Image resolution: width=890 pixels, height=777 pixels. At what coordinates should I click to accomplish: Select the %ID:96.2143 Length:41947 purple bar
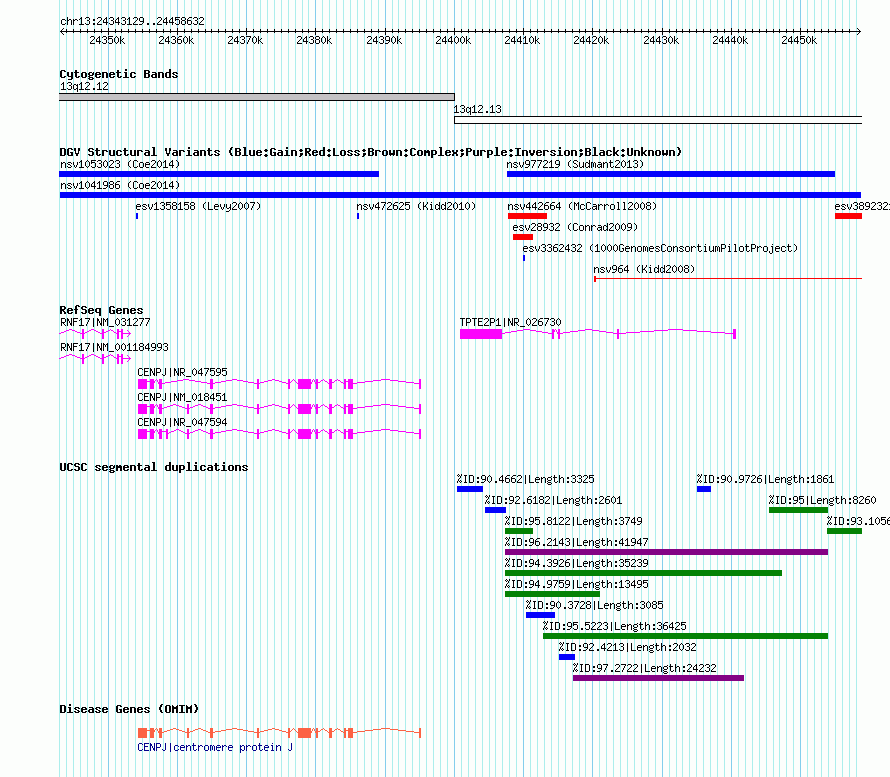tap(666, 552)
